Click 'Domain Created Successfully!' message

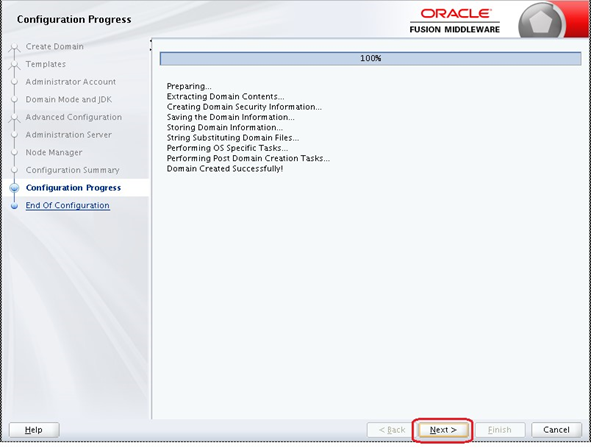point(225,168)
